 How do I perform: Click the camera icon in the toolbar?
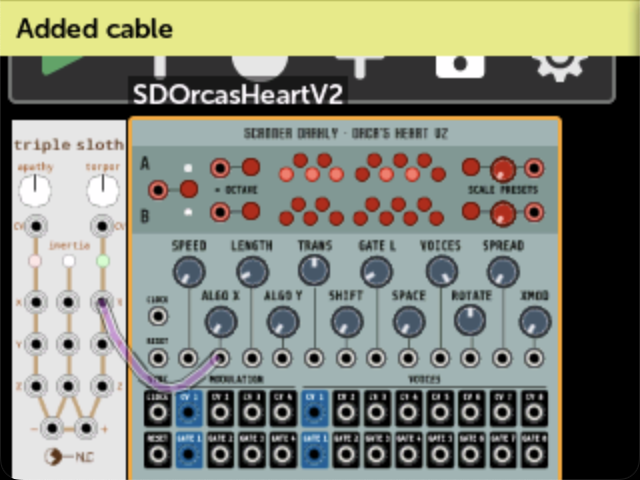(460, 66)
